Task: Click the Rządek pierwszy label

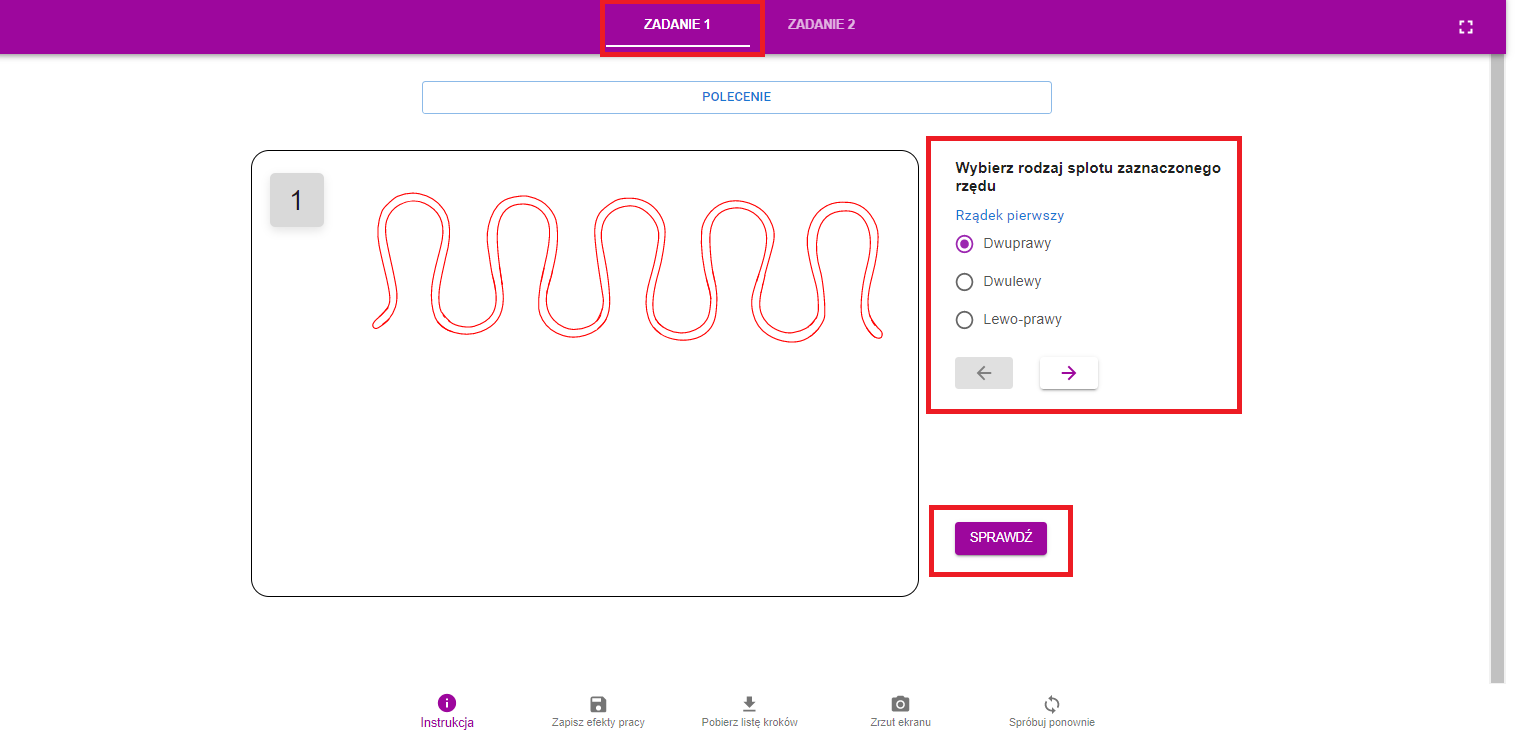Action: (1009, 215)
